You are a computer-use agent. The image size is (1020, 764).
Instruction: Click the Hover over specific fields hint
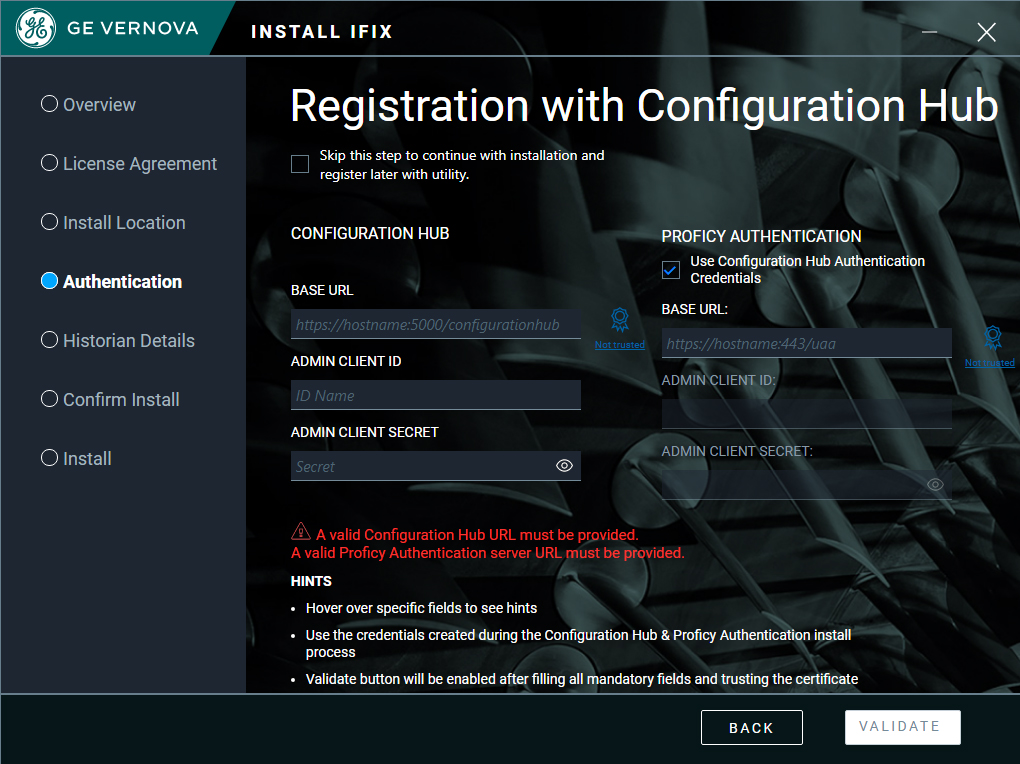tap(422, 608)
